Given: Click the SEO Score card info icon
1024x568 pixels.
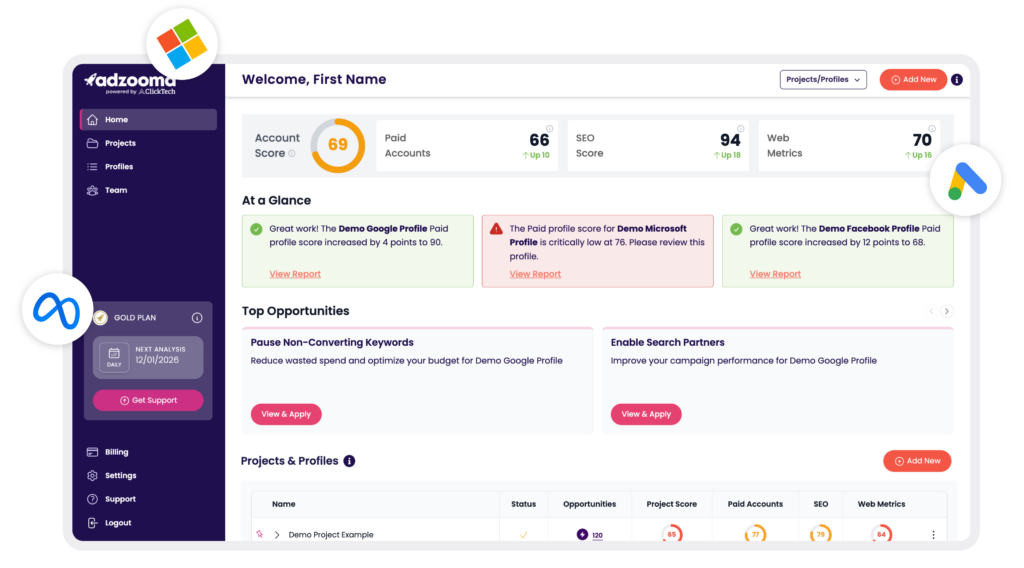Looking at the screenshot, I should (x=741, y=129).
